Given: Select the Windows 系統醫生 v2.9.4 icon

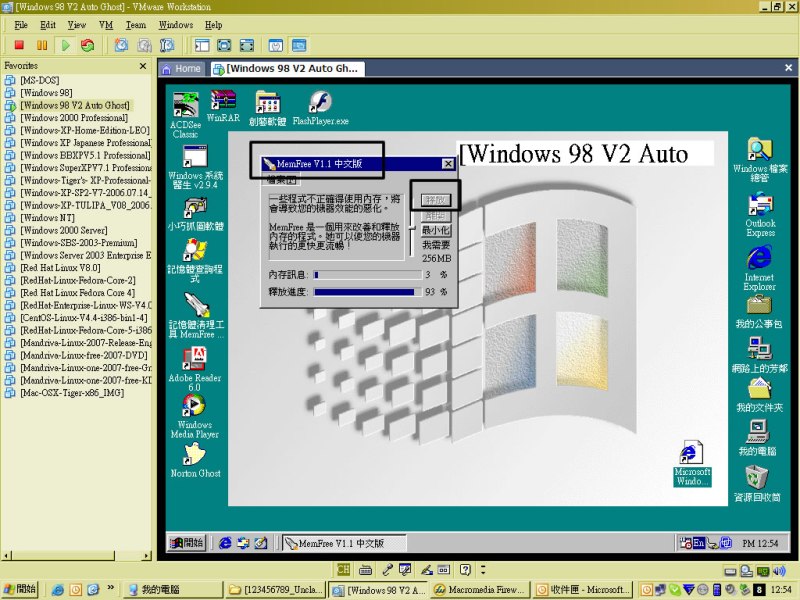Looking at the screenshot, I should tap(195, 167).
